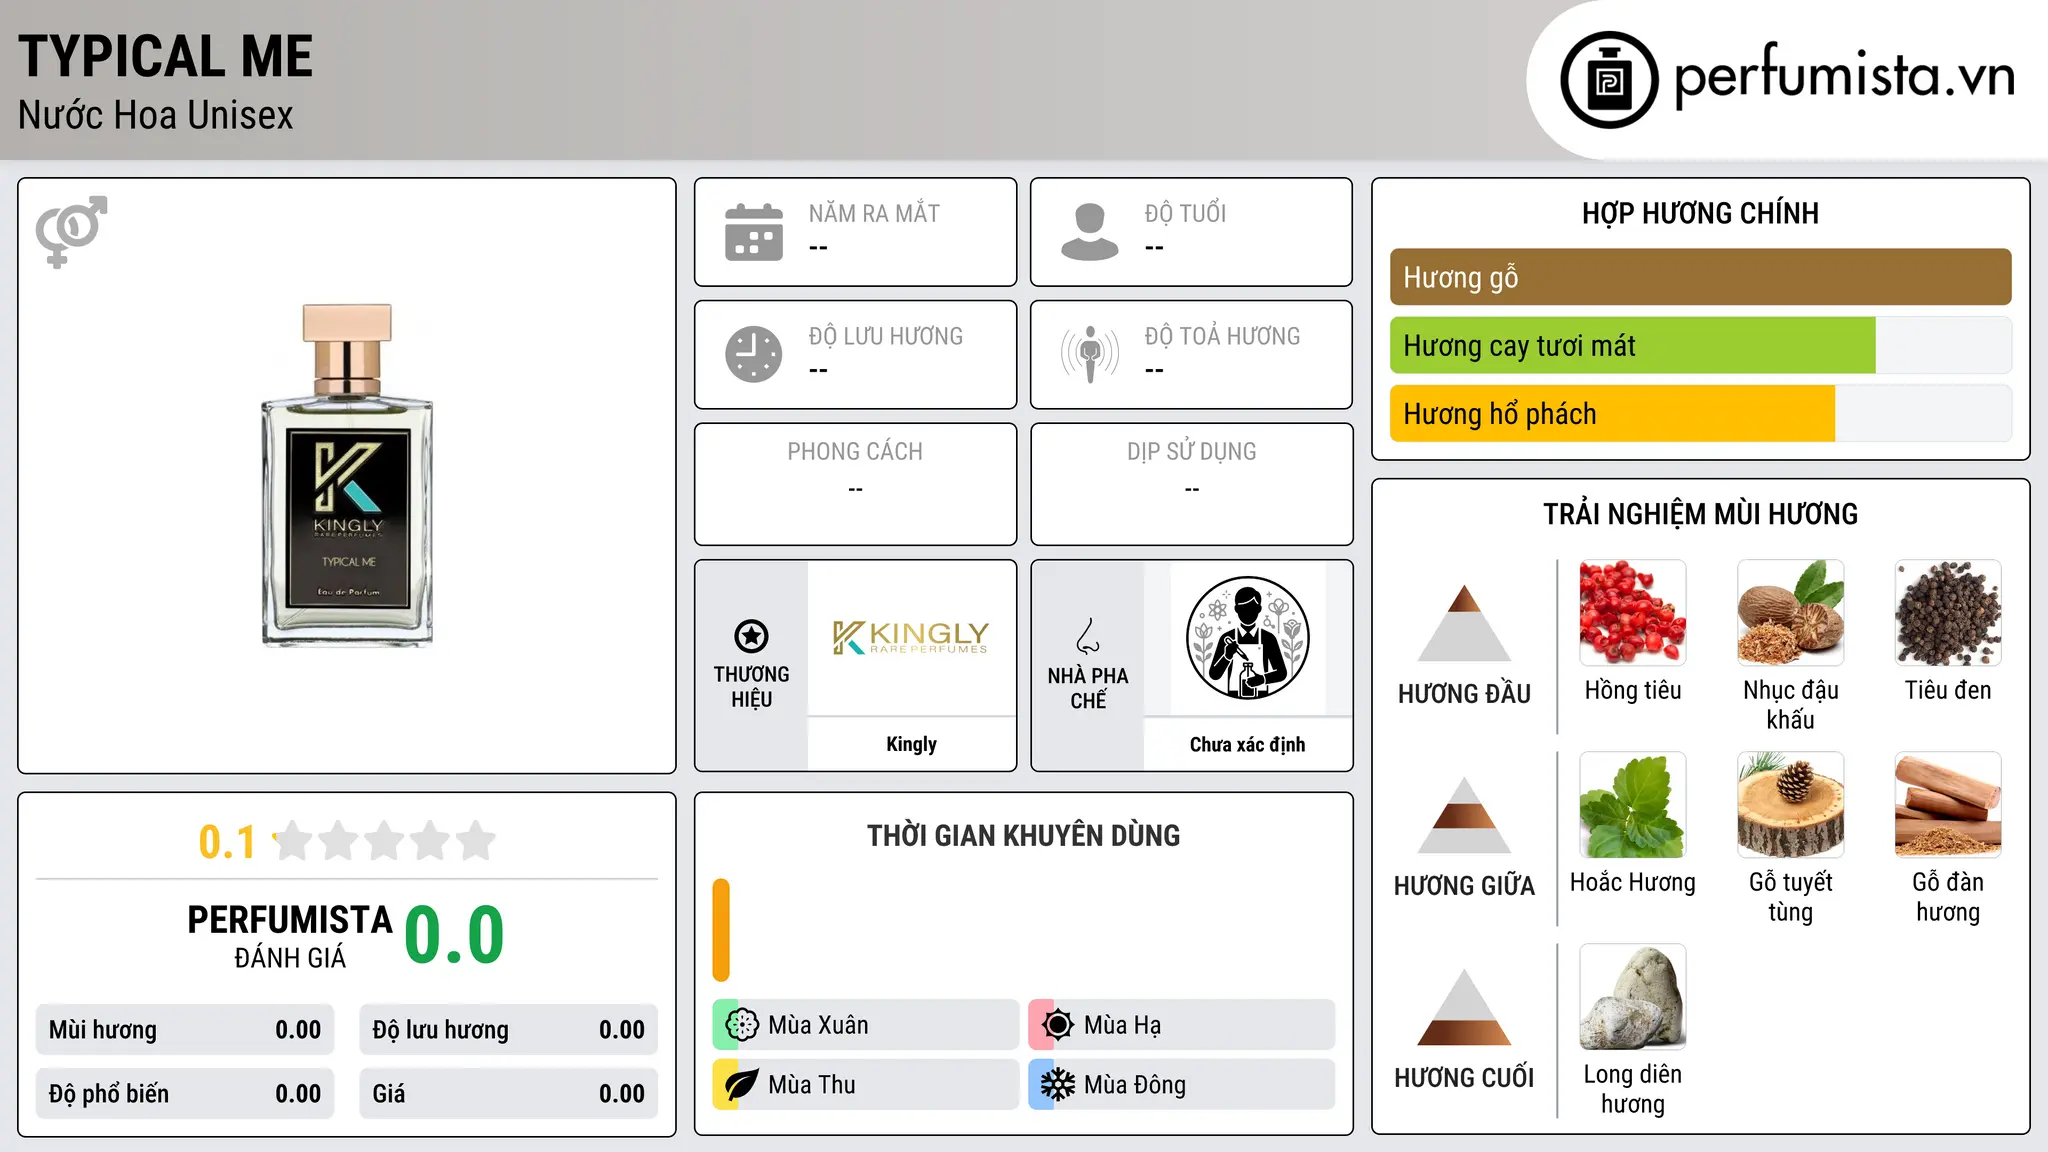The image size is (2048, 1152).
Task: Open the Typical Me bottle product image
Action: click(x=347, y=475)
